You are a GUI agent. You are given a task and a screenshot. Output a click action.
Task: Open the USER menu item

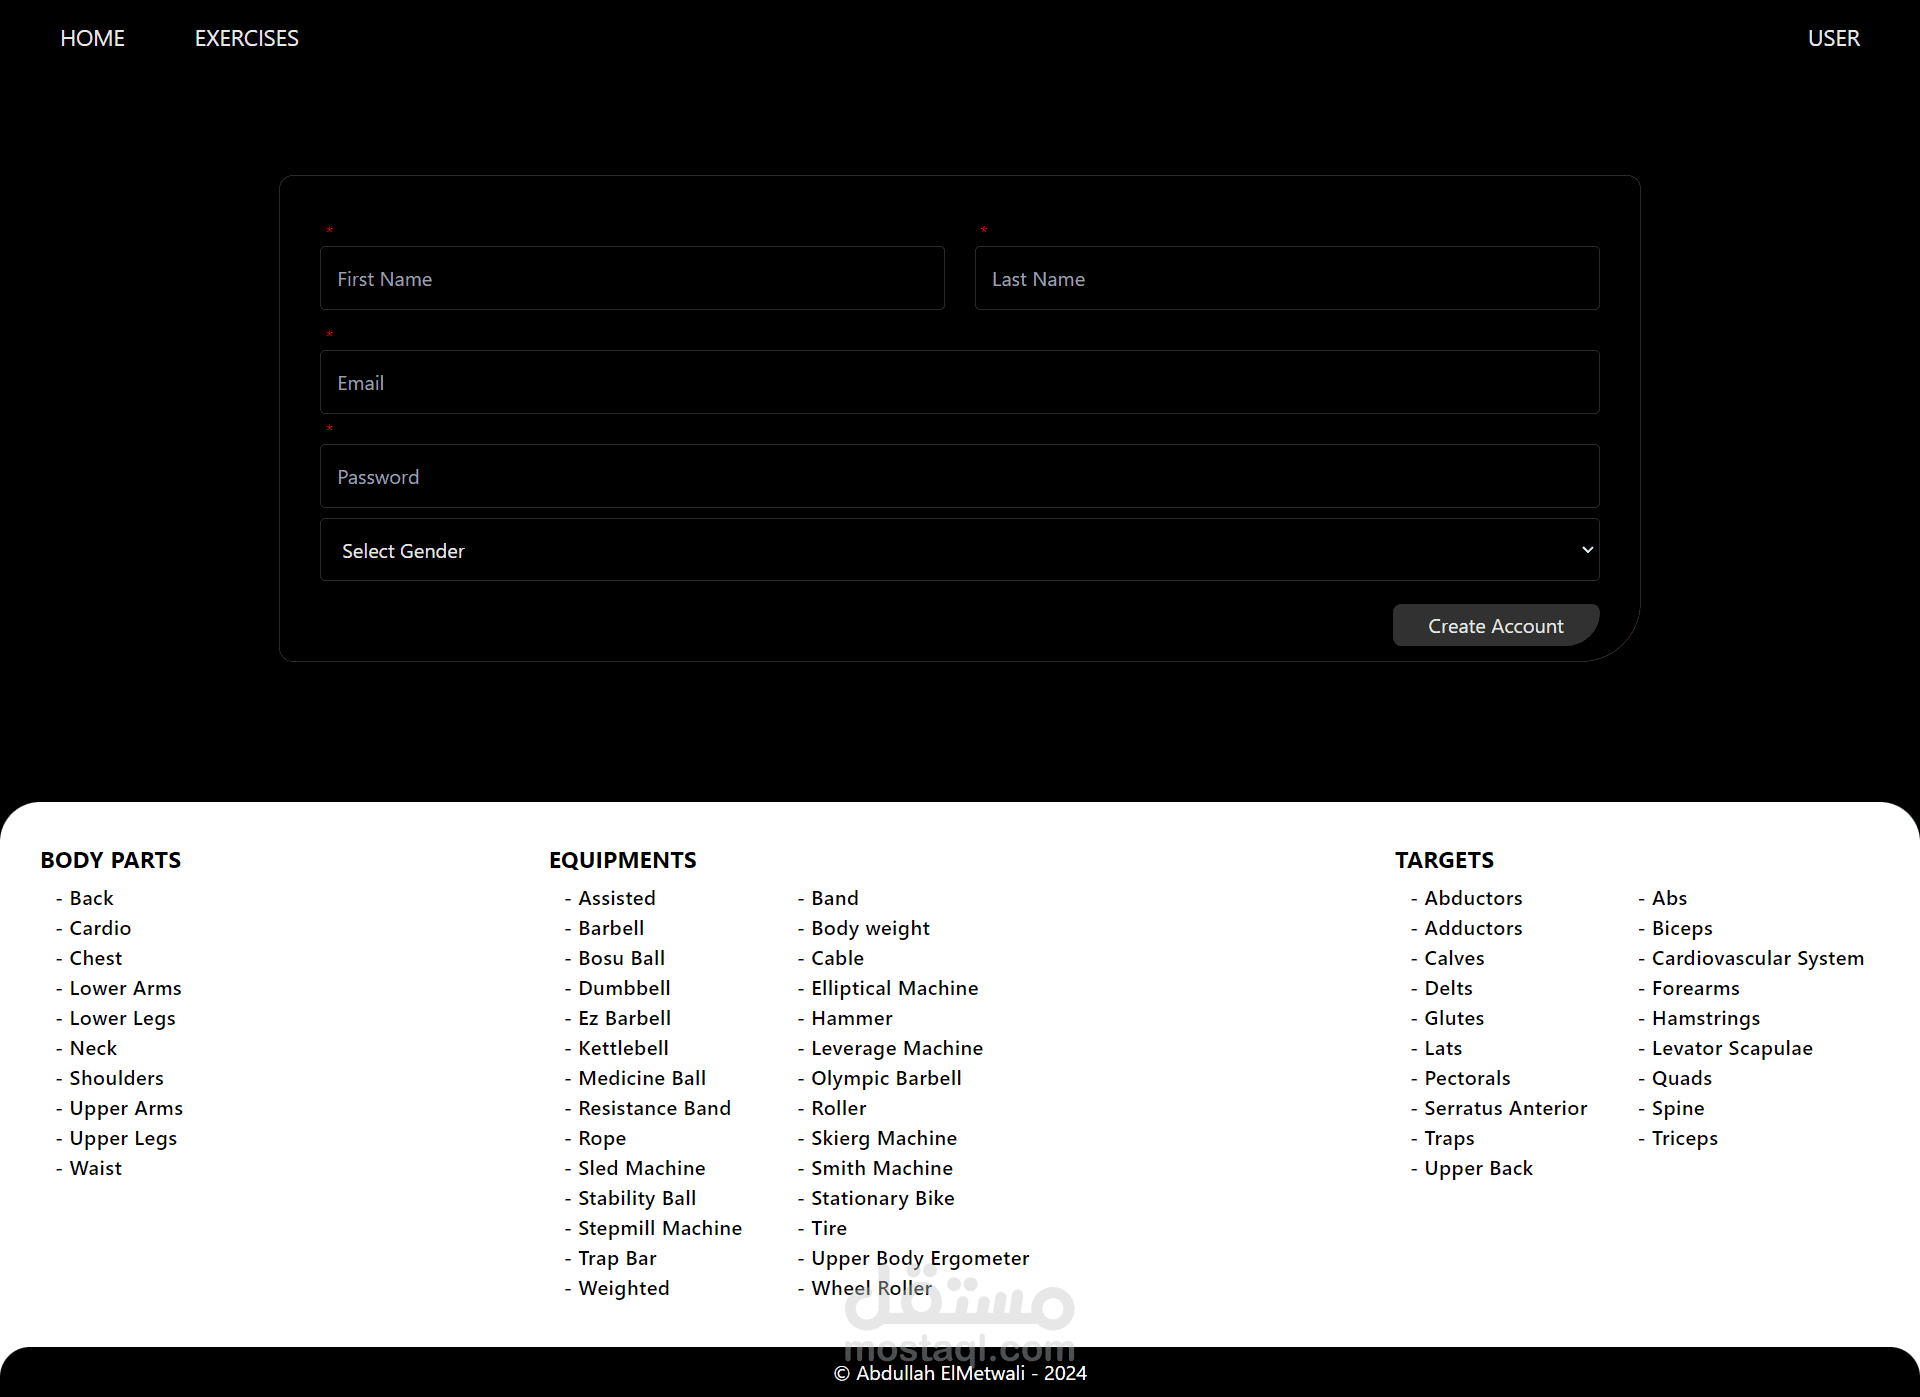[1833, 38]
